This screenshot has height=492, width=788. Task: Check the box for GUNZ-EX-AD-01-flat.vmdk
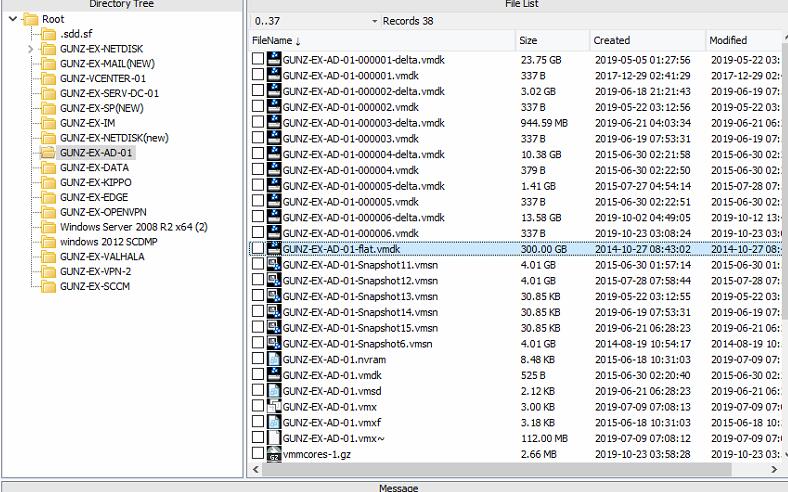click(x=258, y=249)
